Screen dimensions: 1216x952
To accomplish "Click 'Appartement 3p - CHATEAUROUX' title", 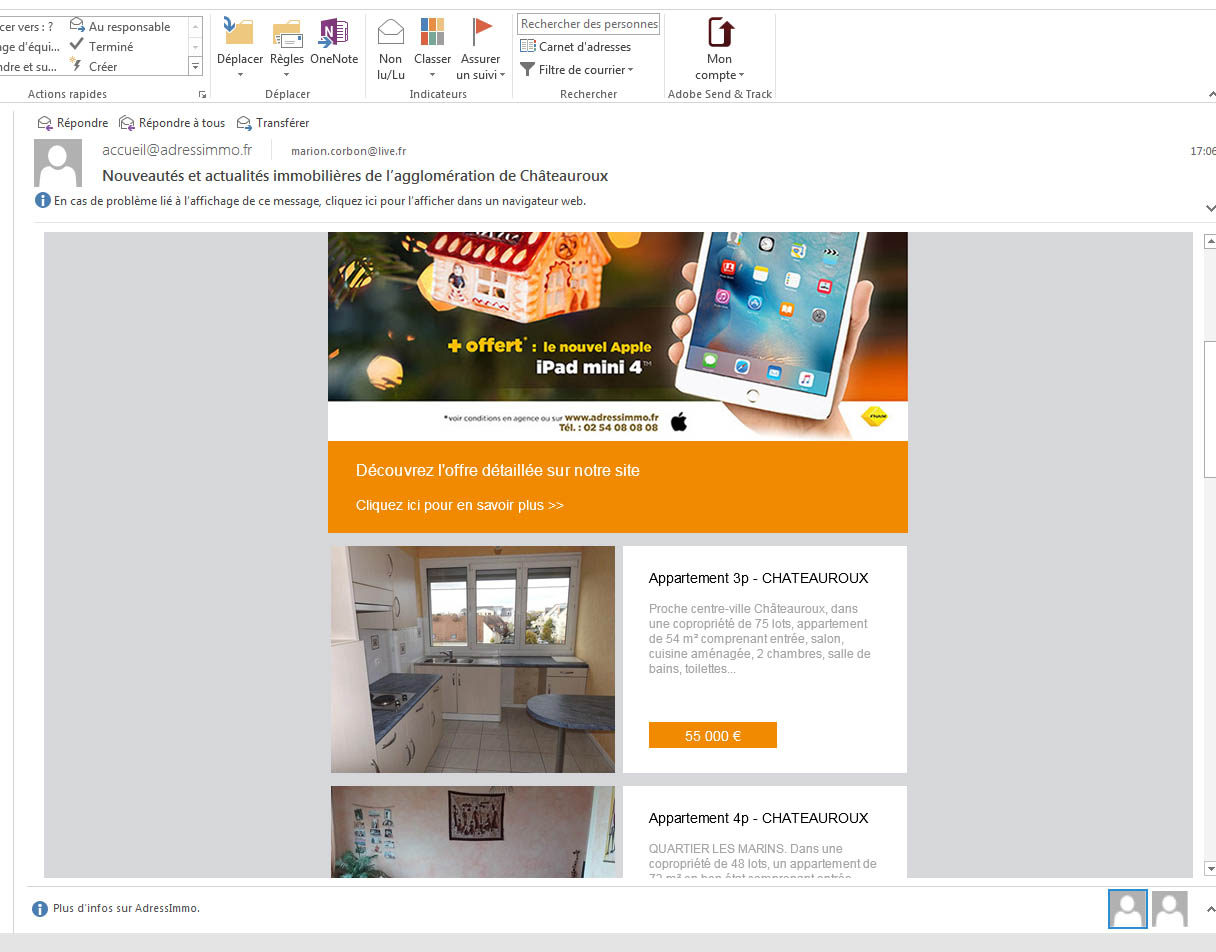I will click(x=758, y=578).
